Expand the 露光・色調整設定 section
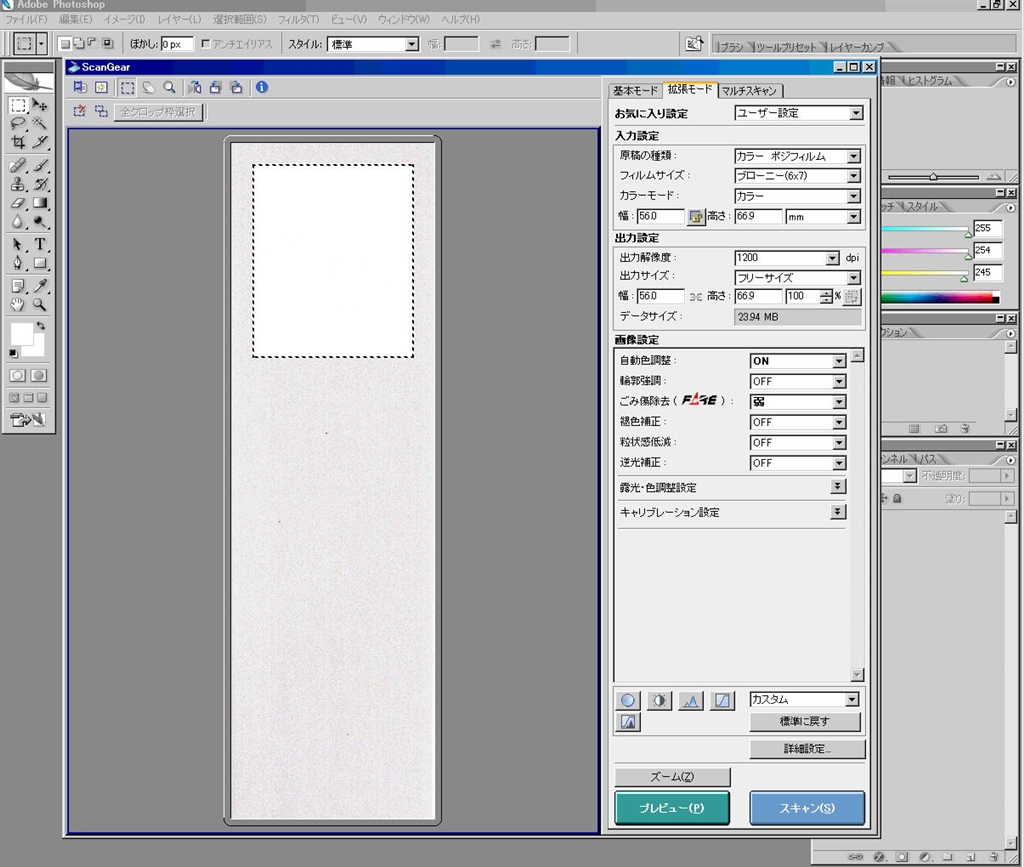Viewport: 1024px width, 867px height. tap(838, 487)
